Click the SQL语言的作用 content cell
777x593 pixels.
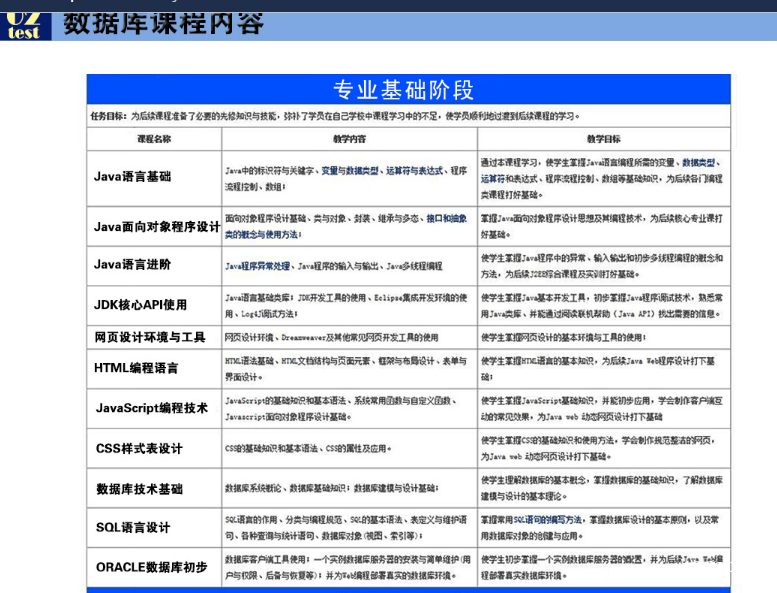point(349,528)
